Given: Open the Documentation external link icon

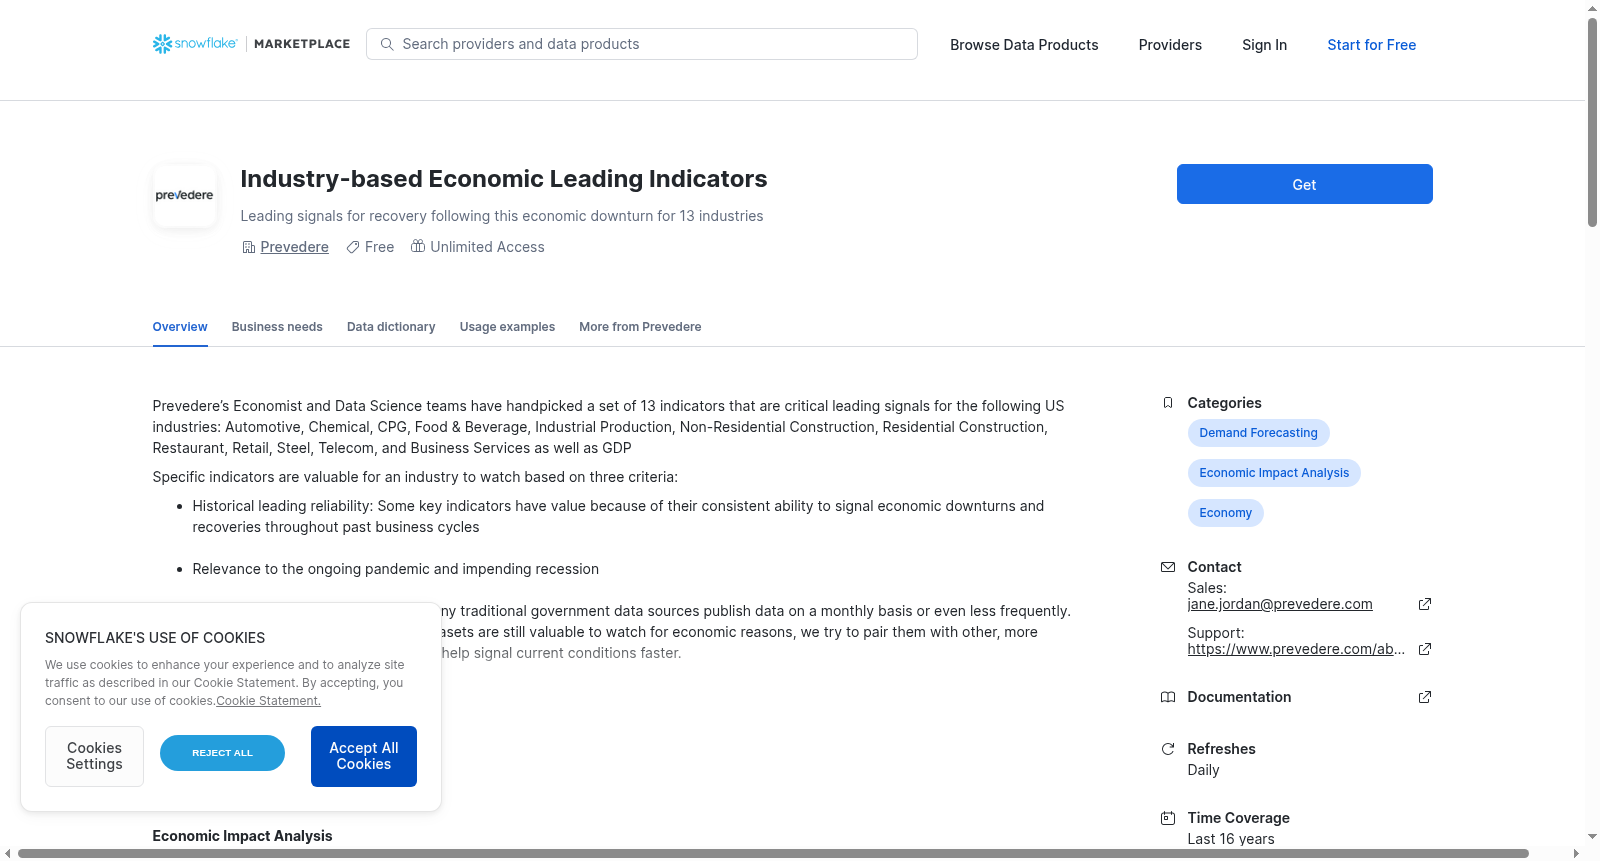Looking at the screenshot, I should pos(1425,697).
